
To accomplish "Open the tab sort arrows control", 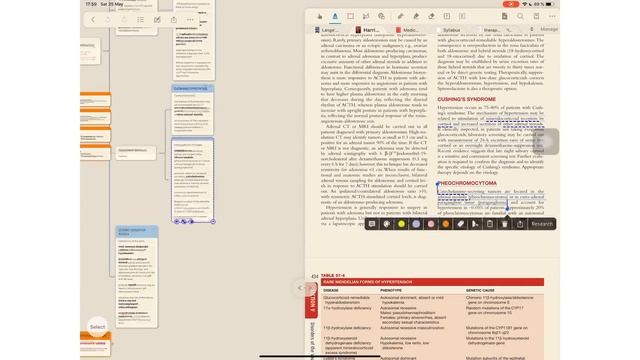I will [x=531, y=29].
